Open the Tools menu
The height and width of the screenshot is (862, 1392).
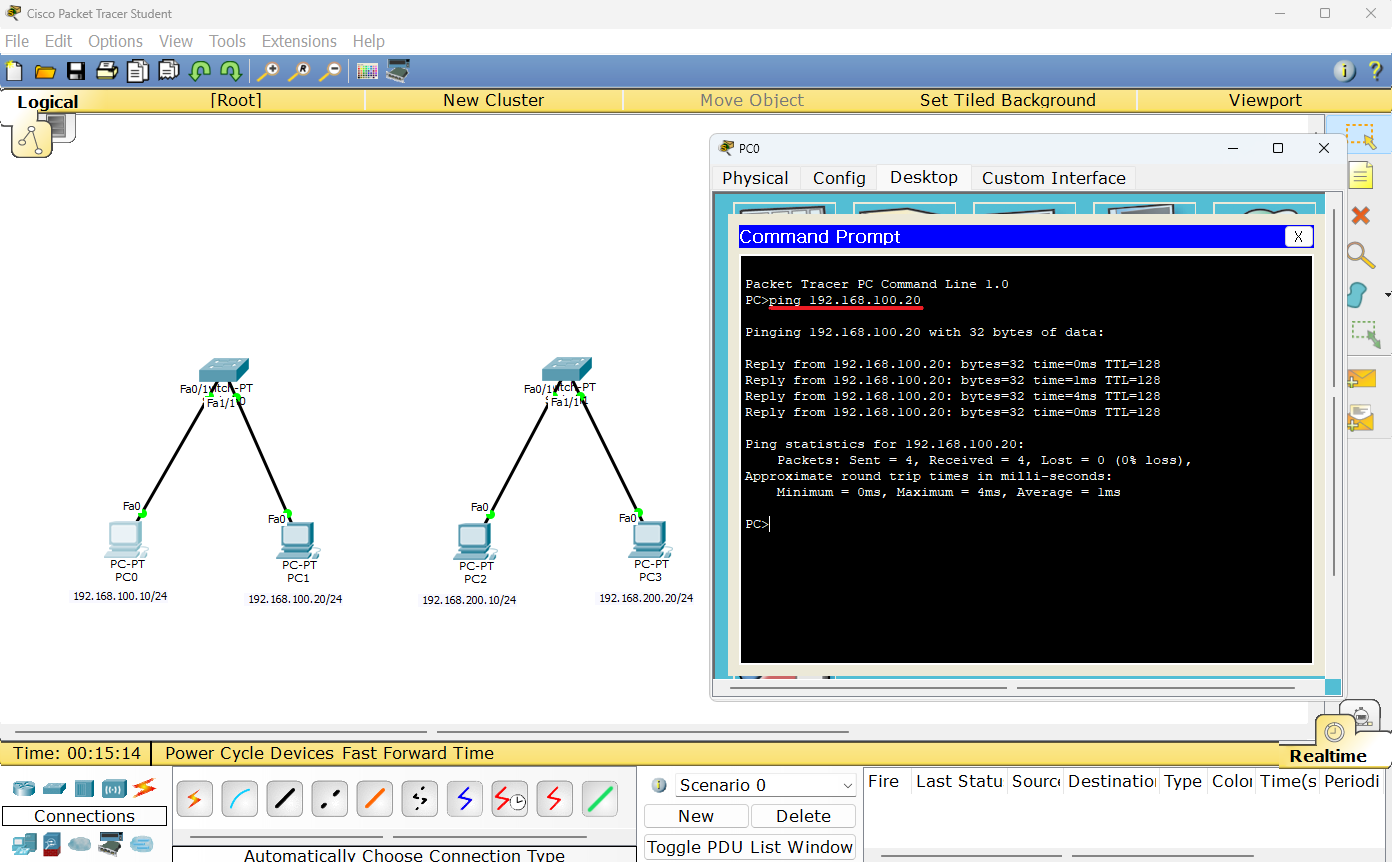(227, 41)
